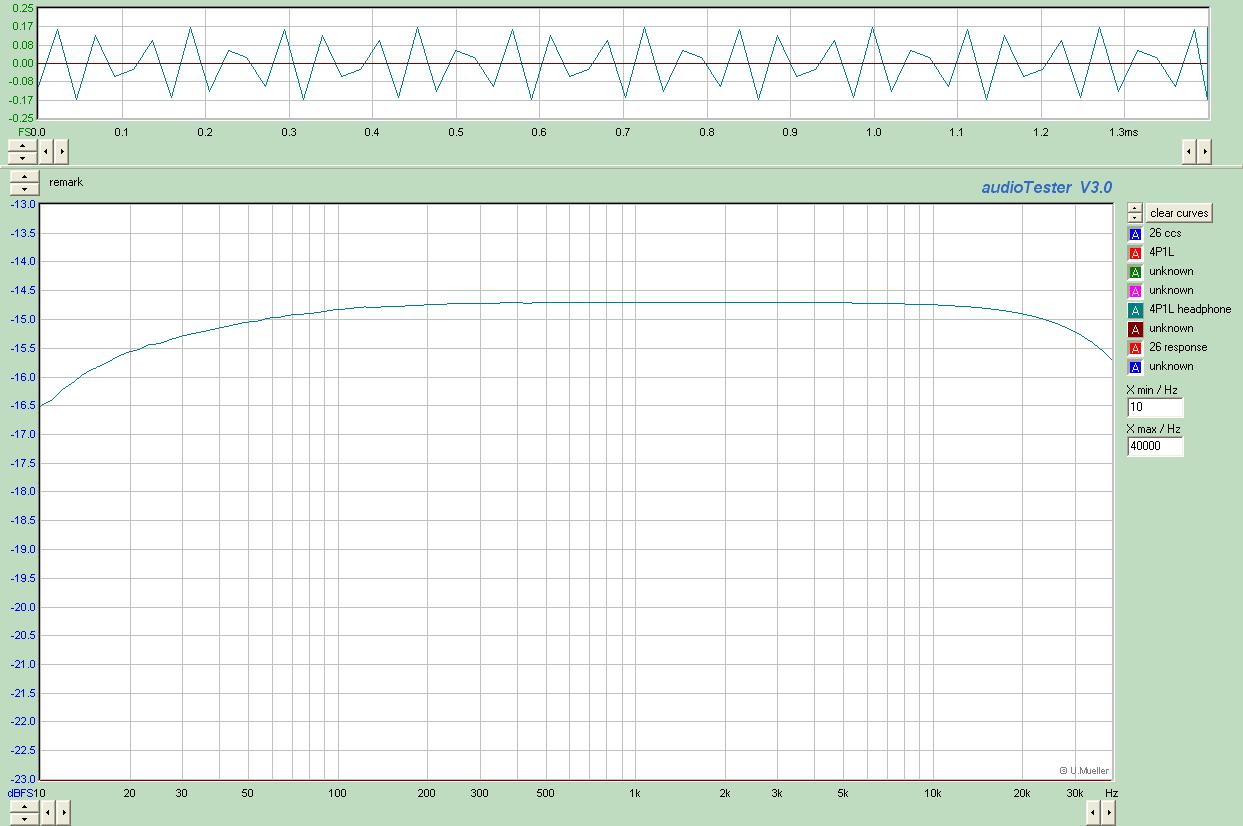Click the 'X min / Hz' label
This screenshot has width=1243, height=826.
tap(1152, 390)
